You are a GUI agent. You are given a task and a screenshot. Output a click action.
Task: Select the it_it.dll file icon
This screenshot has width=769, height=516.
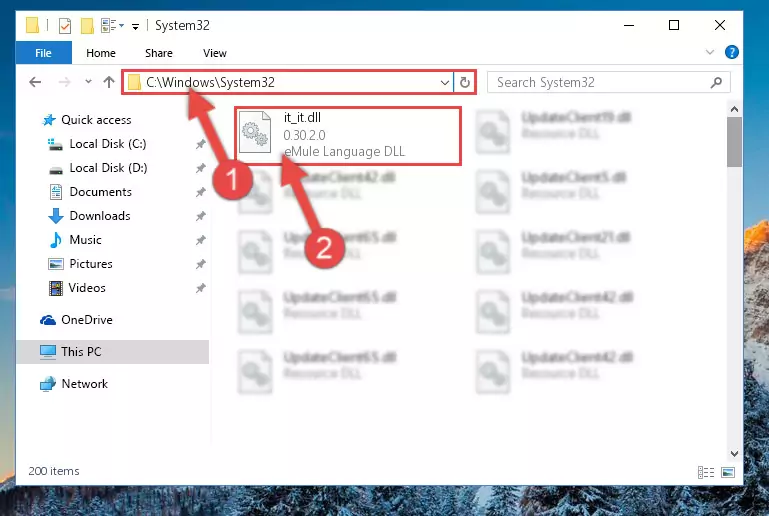click(x=255, y=132)
